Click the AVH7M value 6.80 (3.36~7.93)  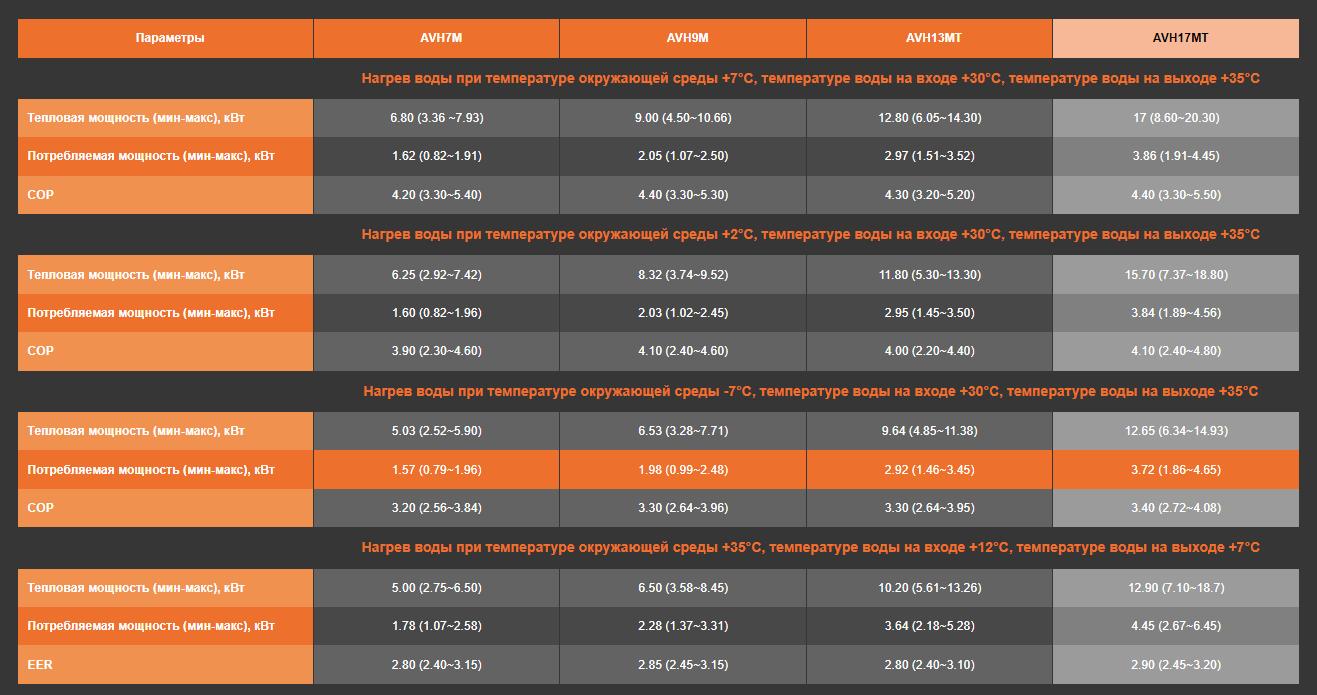tap(436, 118)
